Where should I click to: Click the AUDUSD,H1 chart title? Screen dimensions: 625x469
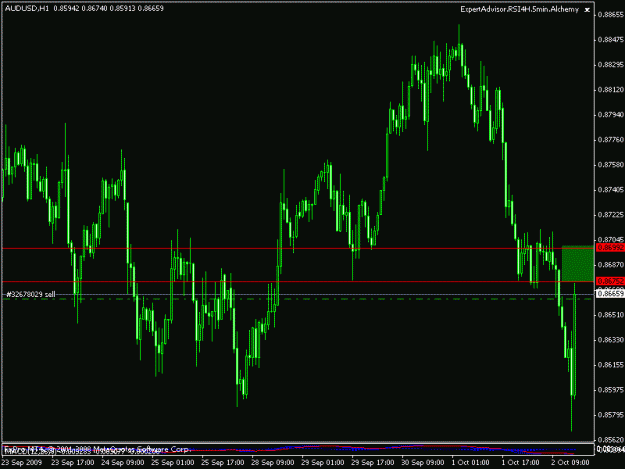tap(26, 8)
